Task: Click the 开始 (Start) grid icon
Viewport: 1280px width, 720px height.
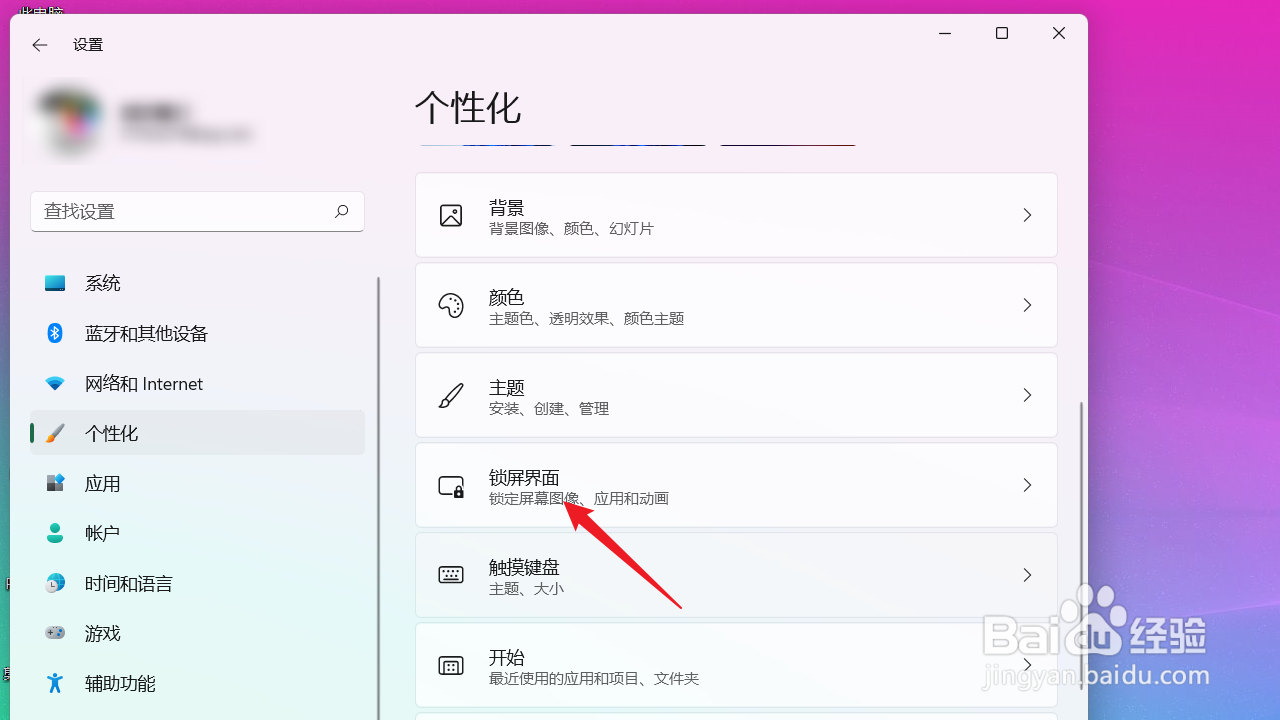Action: point(450,664)
